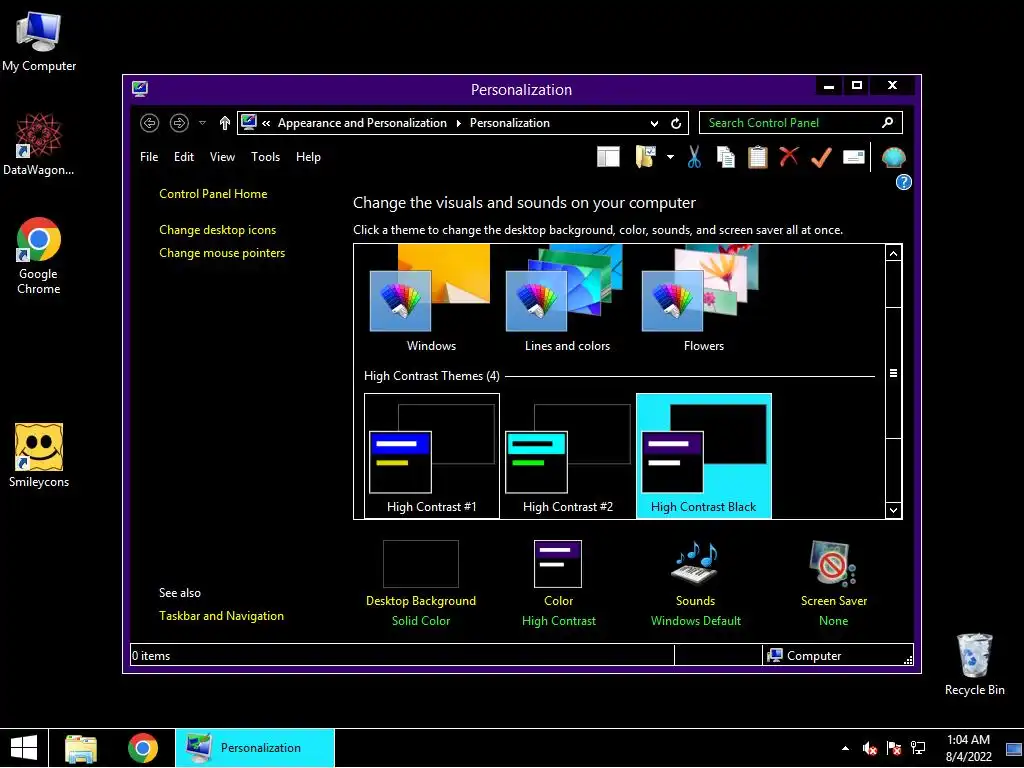Click the folder options toolbar icon
This screenshot has width=1024, height=768.
pos(645,157)
